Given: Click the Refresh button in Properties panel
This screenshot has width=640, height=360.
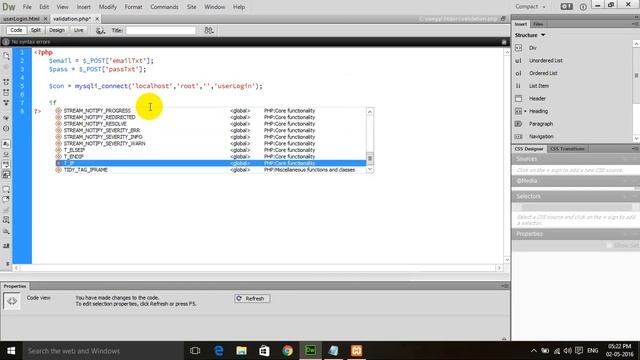Looking at the screenshot, I should pos(252,298).
